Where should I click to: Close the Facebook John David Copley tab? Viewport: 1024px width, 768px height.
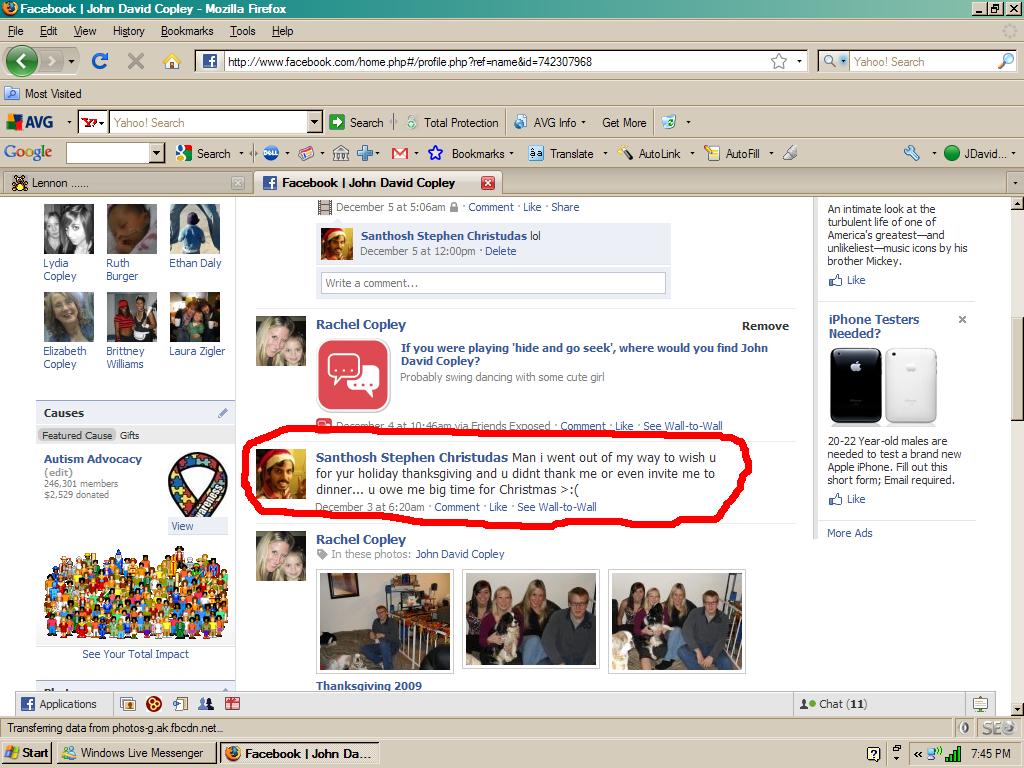click(488, 183)
